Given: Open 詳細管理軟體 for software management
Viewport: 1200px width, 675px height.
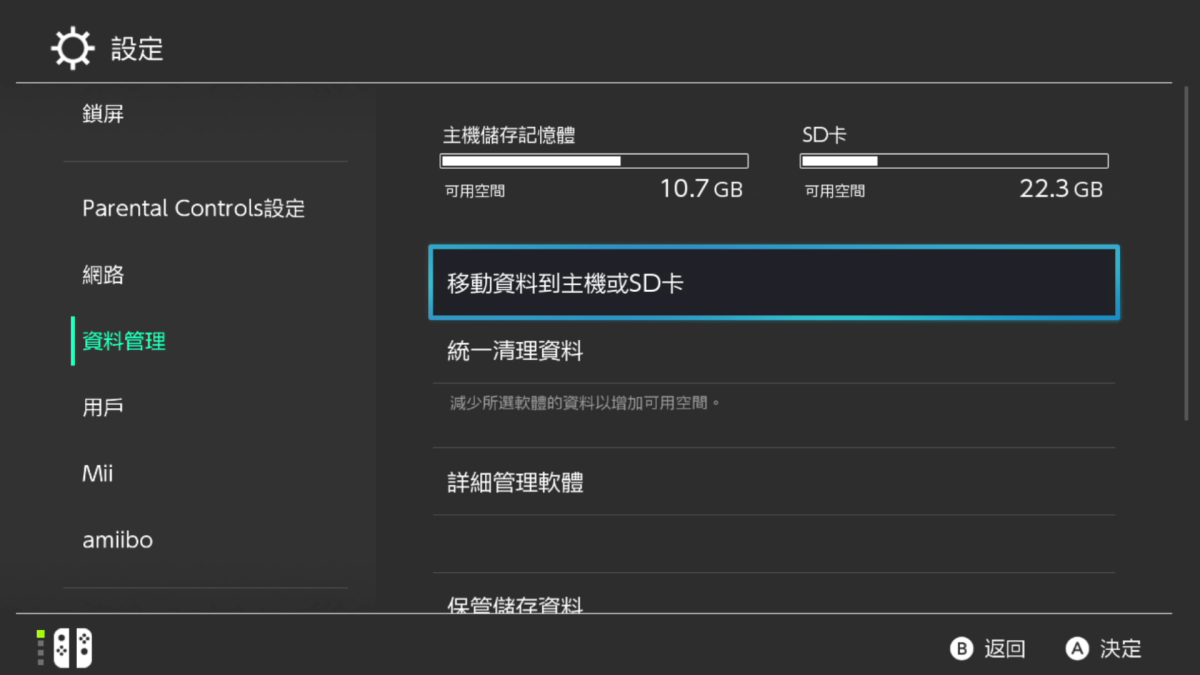Looking at the screenshot, I should [516, 482].
